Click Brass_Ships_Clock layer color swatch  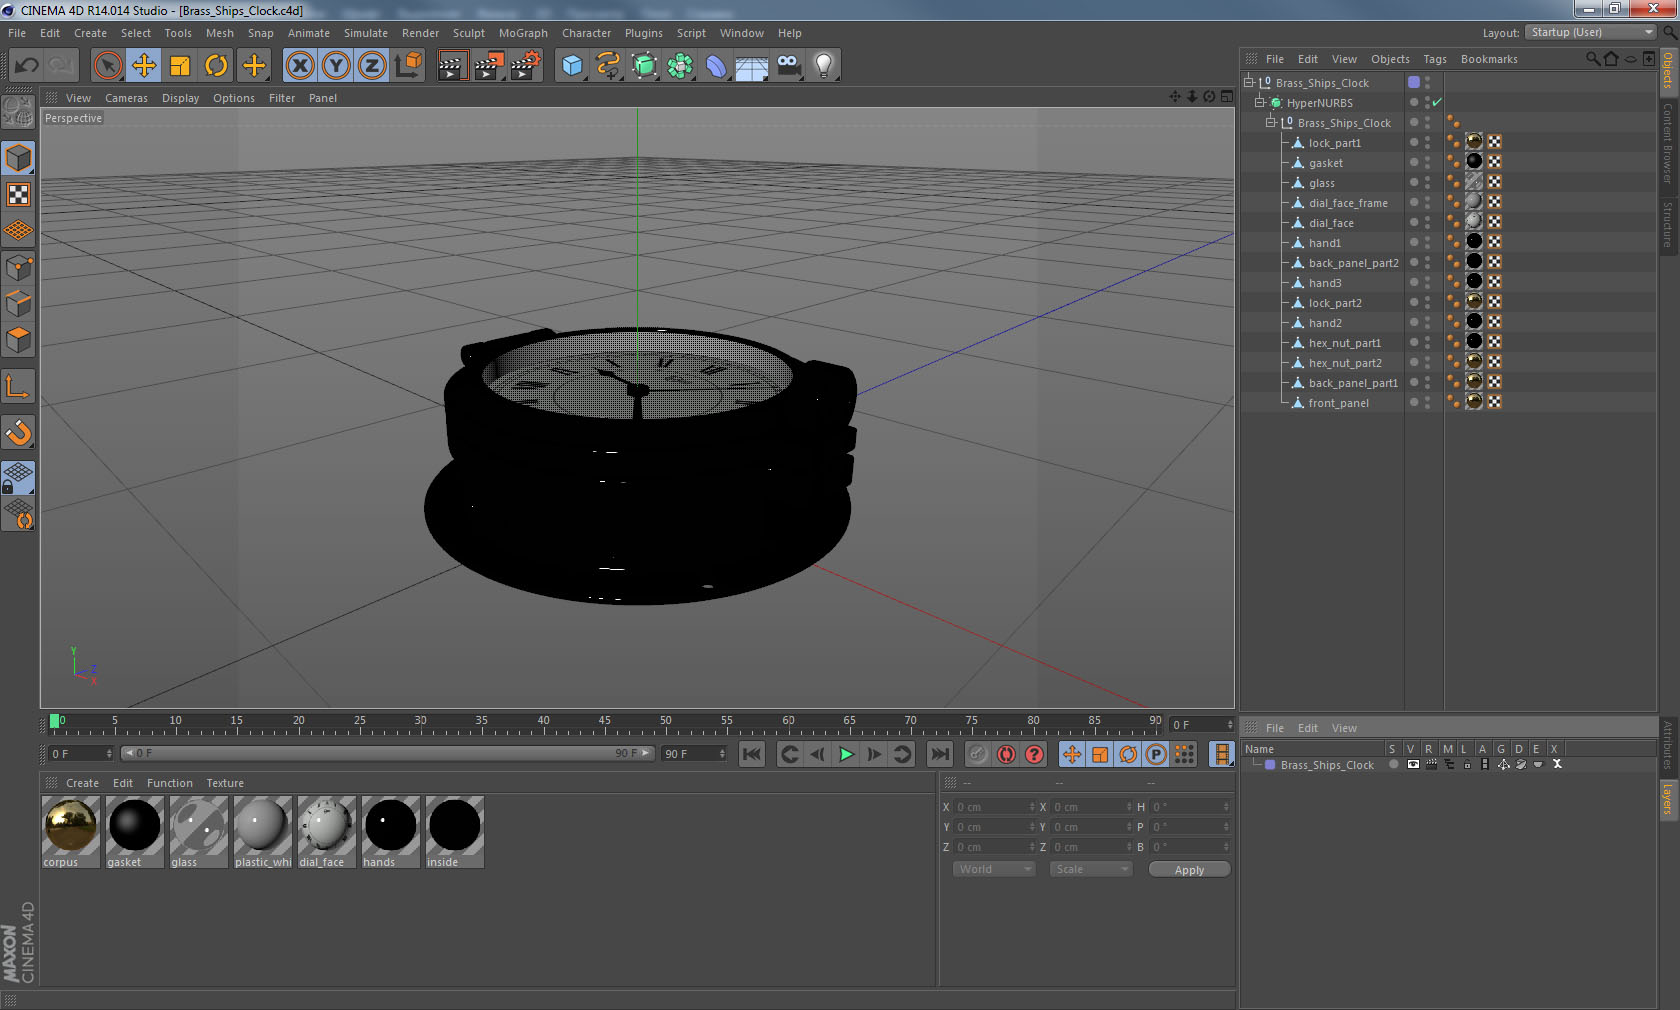click(1270, 765)
